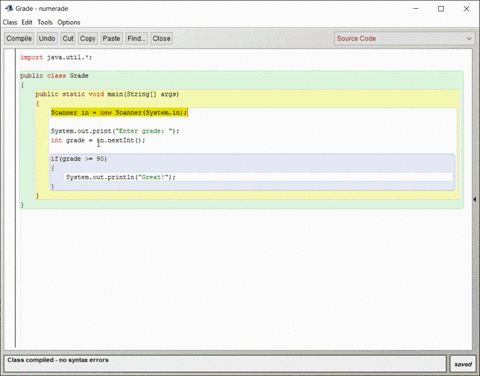480x376 pixels.
Task: Open the Source Code view dropdown
Action: tap(404, 38)
